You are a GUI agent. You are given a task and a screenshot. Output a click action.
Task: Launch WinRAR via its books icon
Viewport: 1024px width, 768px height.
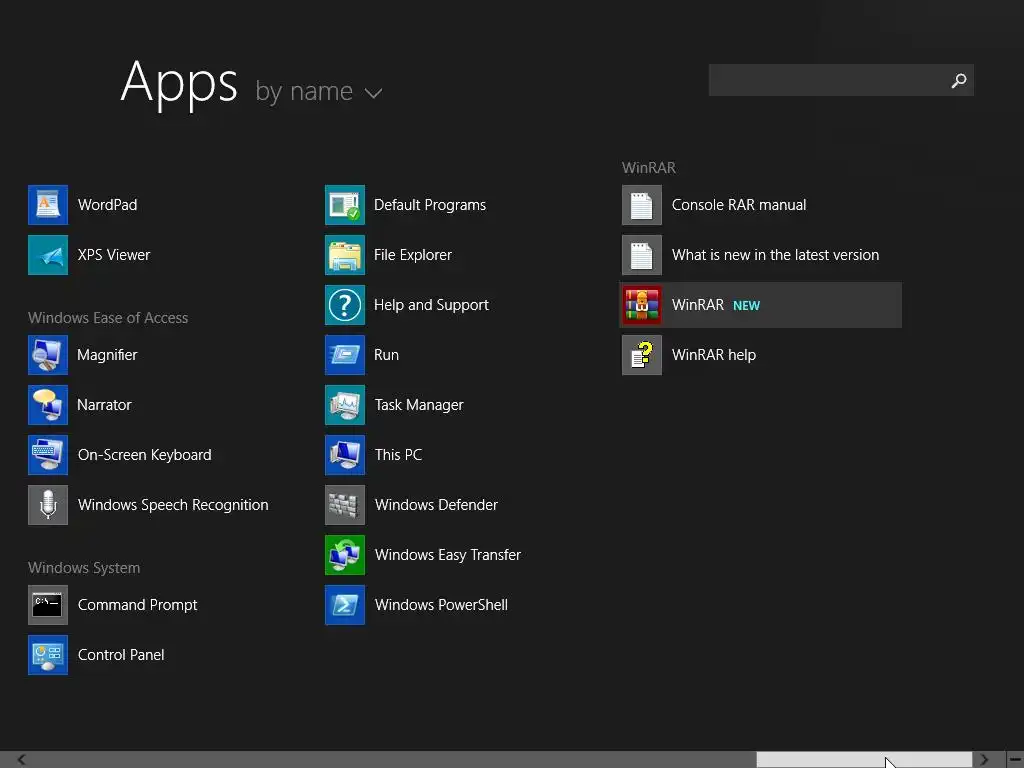642,305
